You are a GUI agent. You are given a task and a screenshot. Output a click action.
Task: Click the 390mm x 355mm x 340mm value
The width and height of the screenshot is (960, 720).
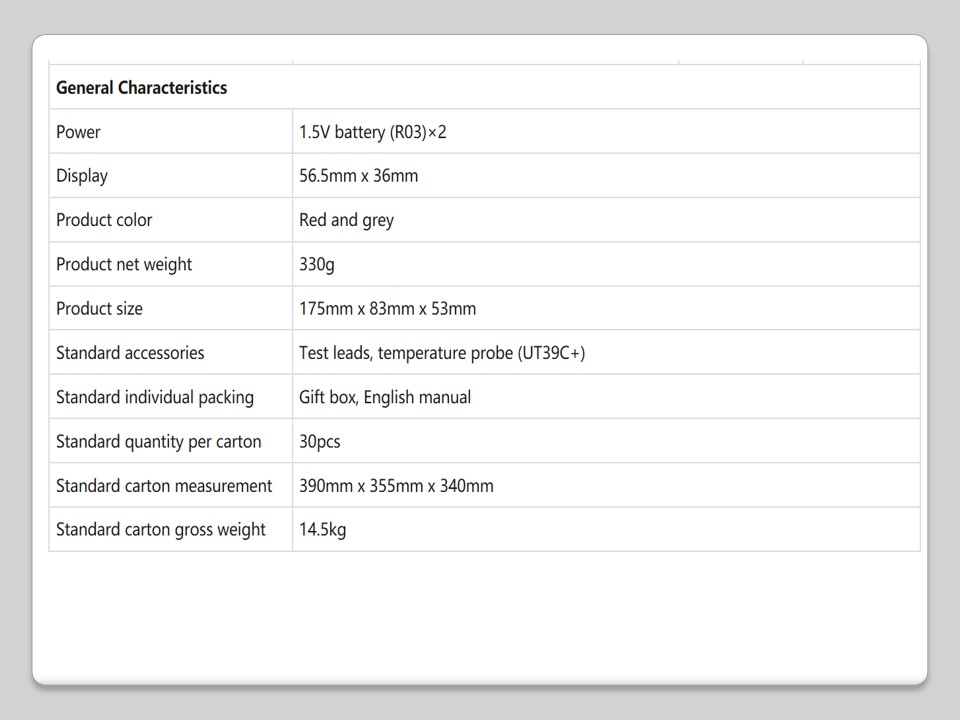click(x=396, y=486)
